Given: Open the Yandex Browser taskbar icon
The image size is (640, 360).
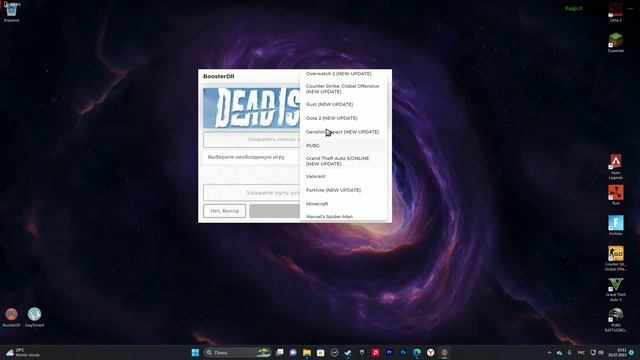Looking at the screenshot, I should 431,352.
